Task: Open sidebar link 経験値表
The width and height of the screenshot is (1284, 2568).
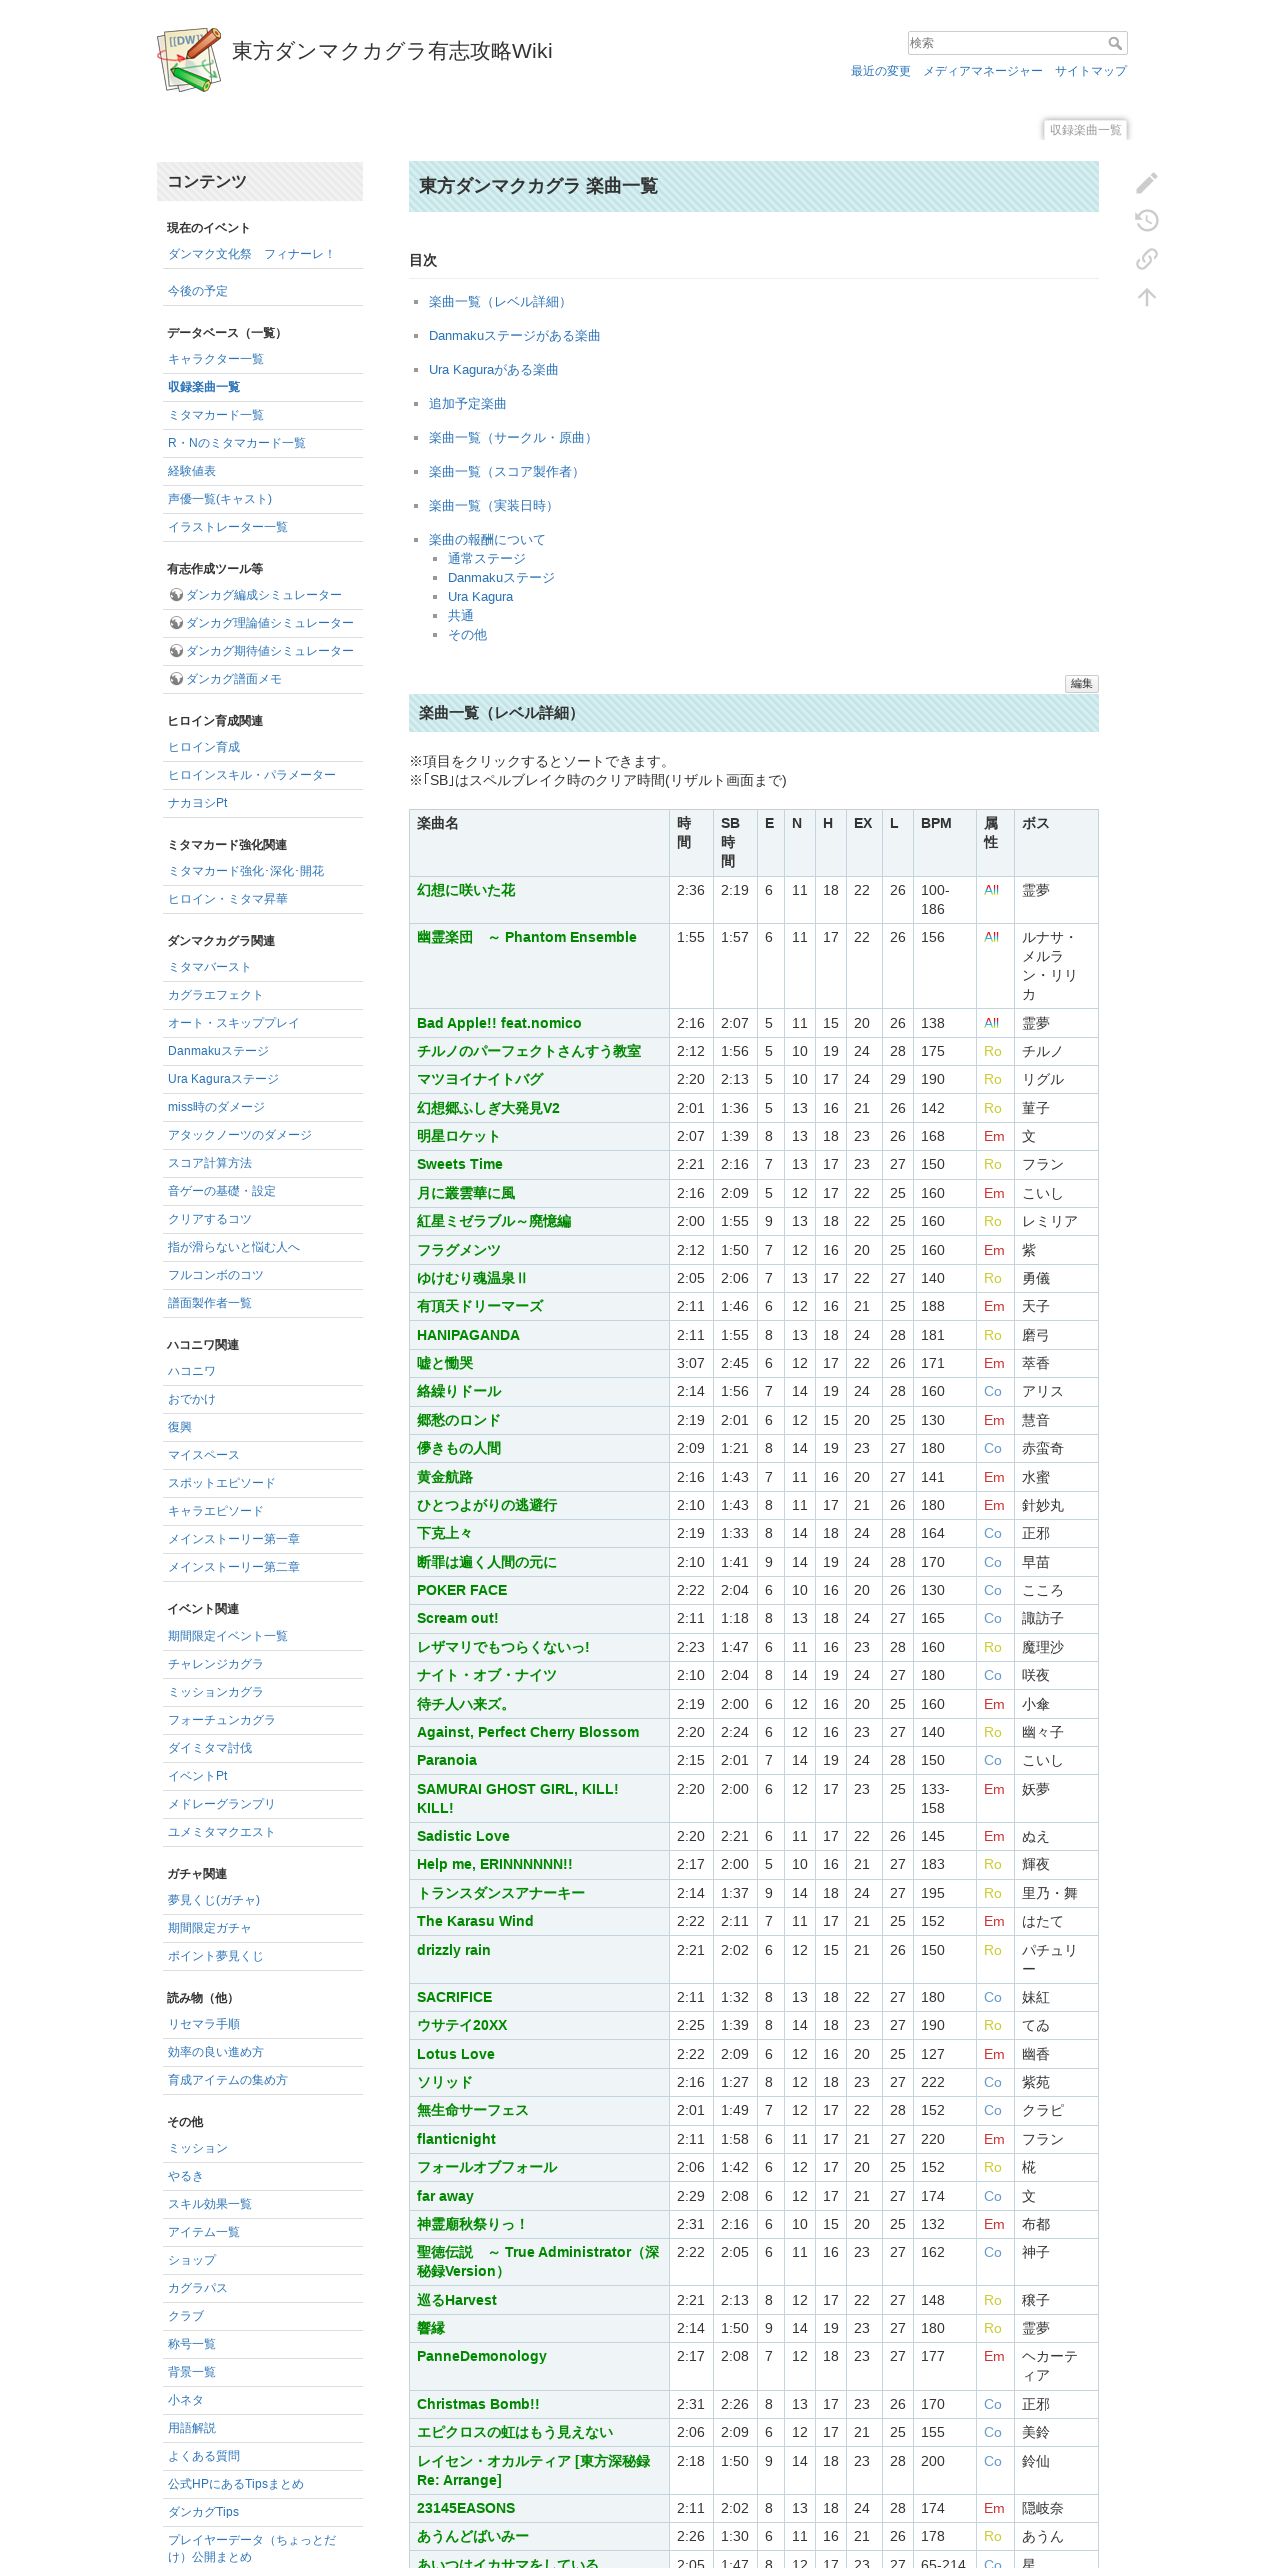Action: coord(192,471)
